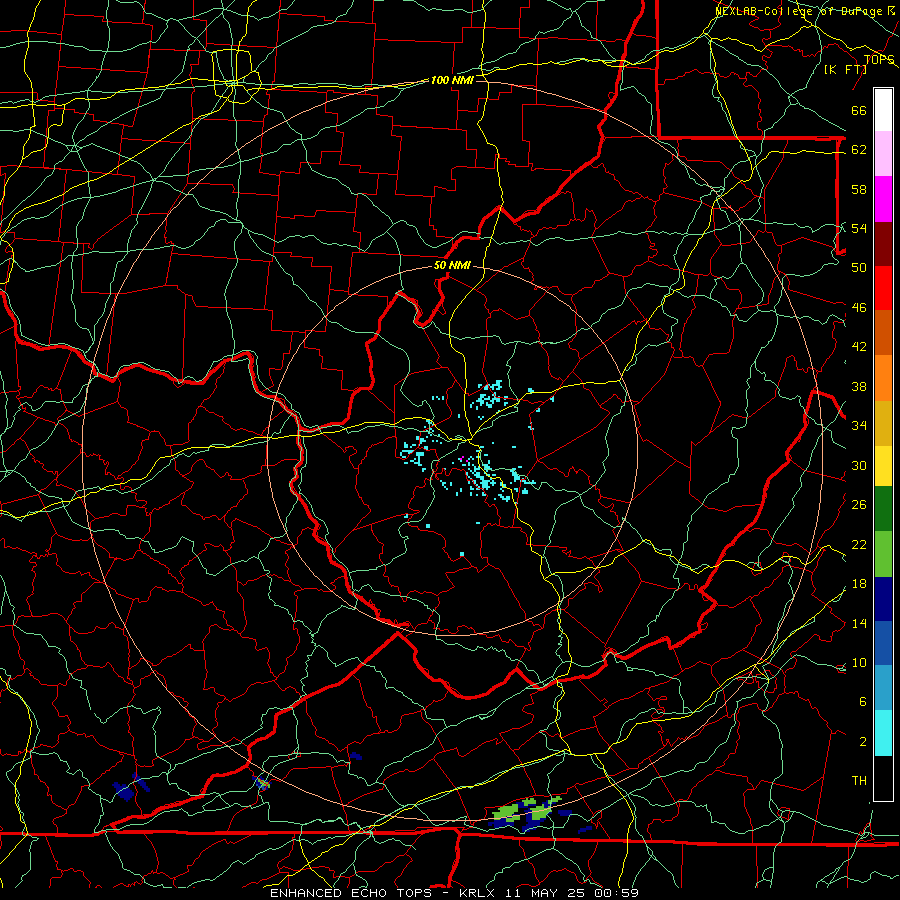The height and width of the screenshot is (900, 900).
Task: Click the "50 NMI" range ring label
Action: (452, 265)
